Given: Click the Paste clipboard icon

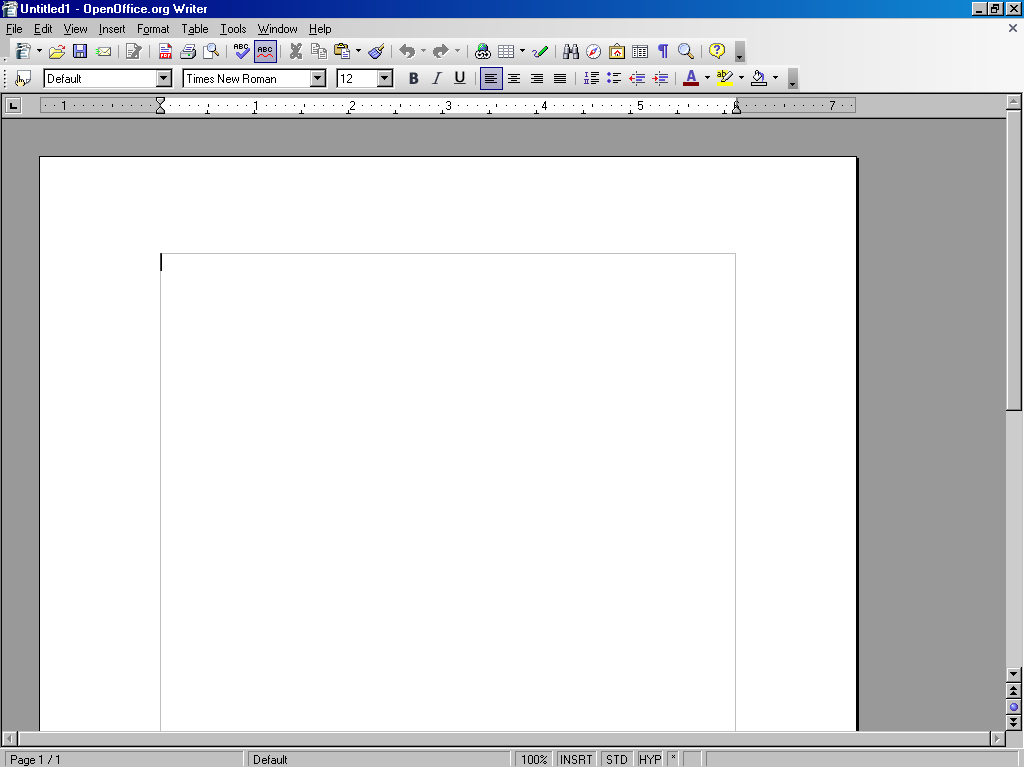Looking at the screenshot, I should [342, 51].
